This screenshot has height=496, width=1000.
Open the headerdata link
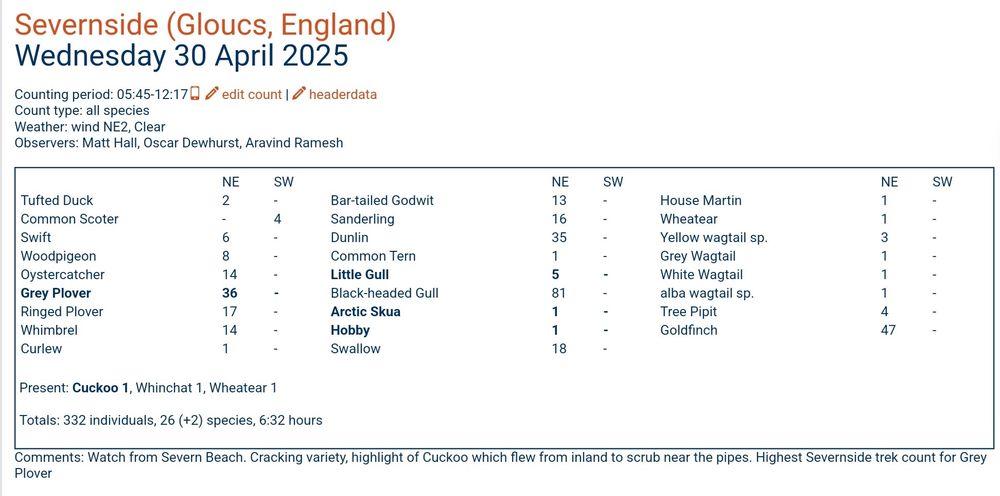[x=343, y=94]
